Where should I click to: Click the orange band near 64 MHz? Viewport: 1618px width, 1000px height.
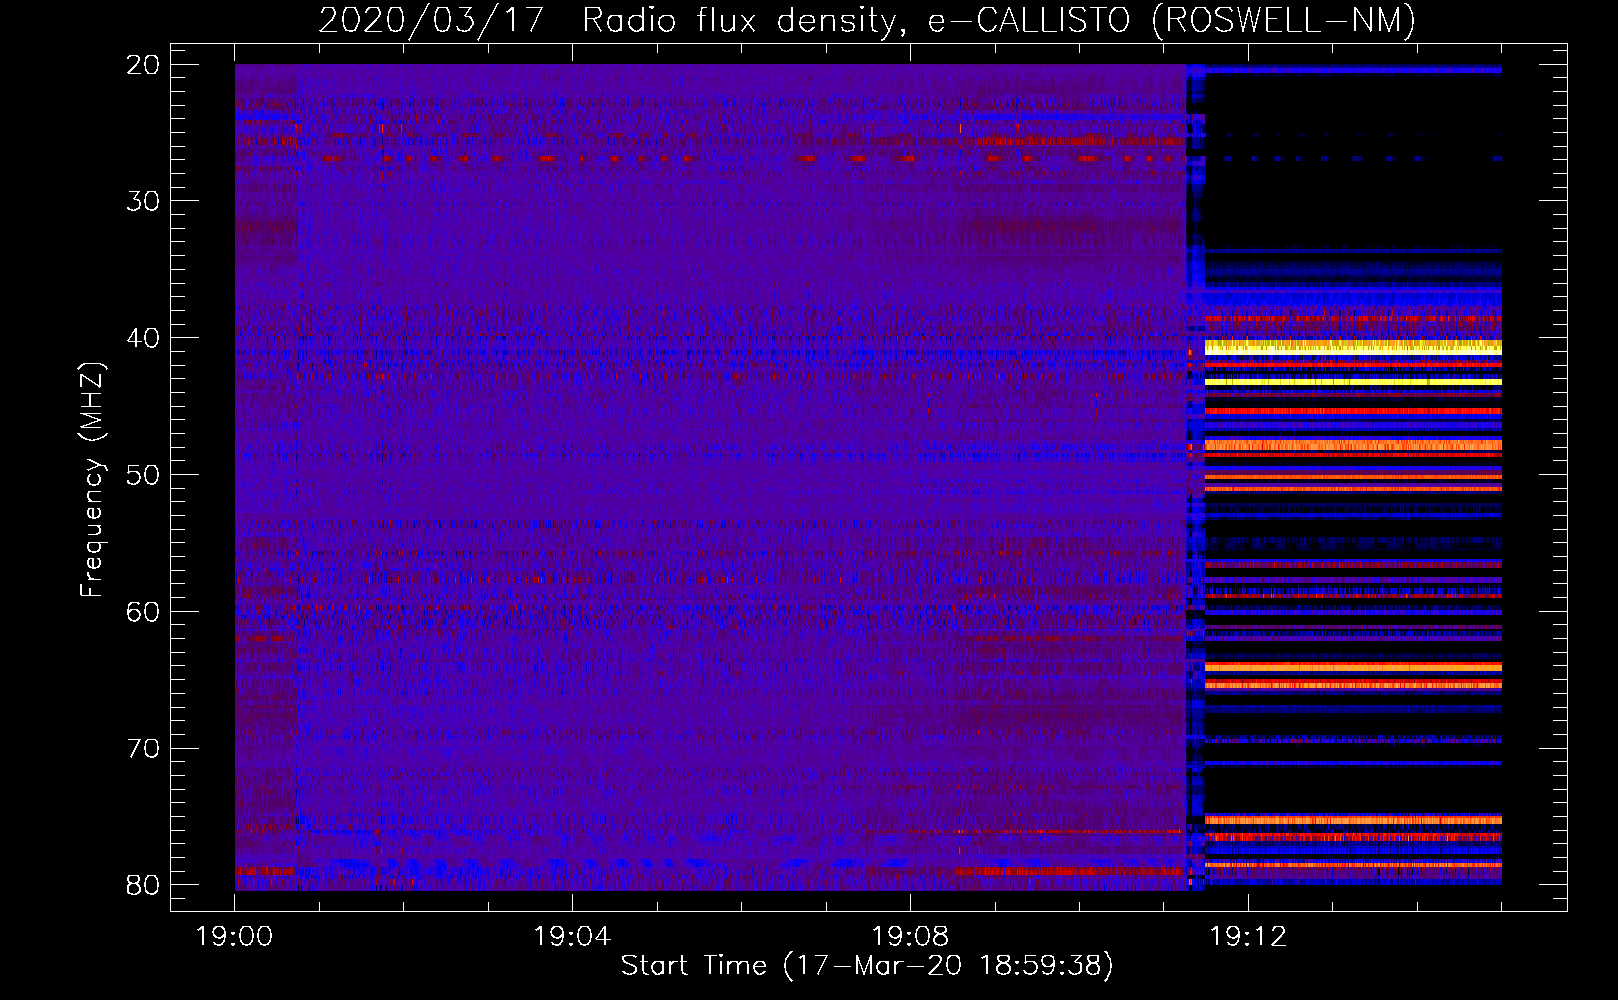point(1353,667)
